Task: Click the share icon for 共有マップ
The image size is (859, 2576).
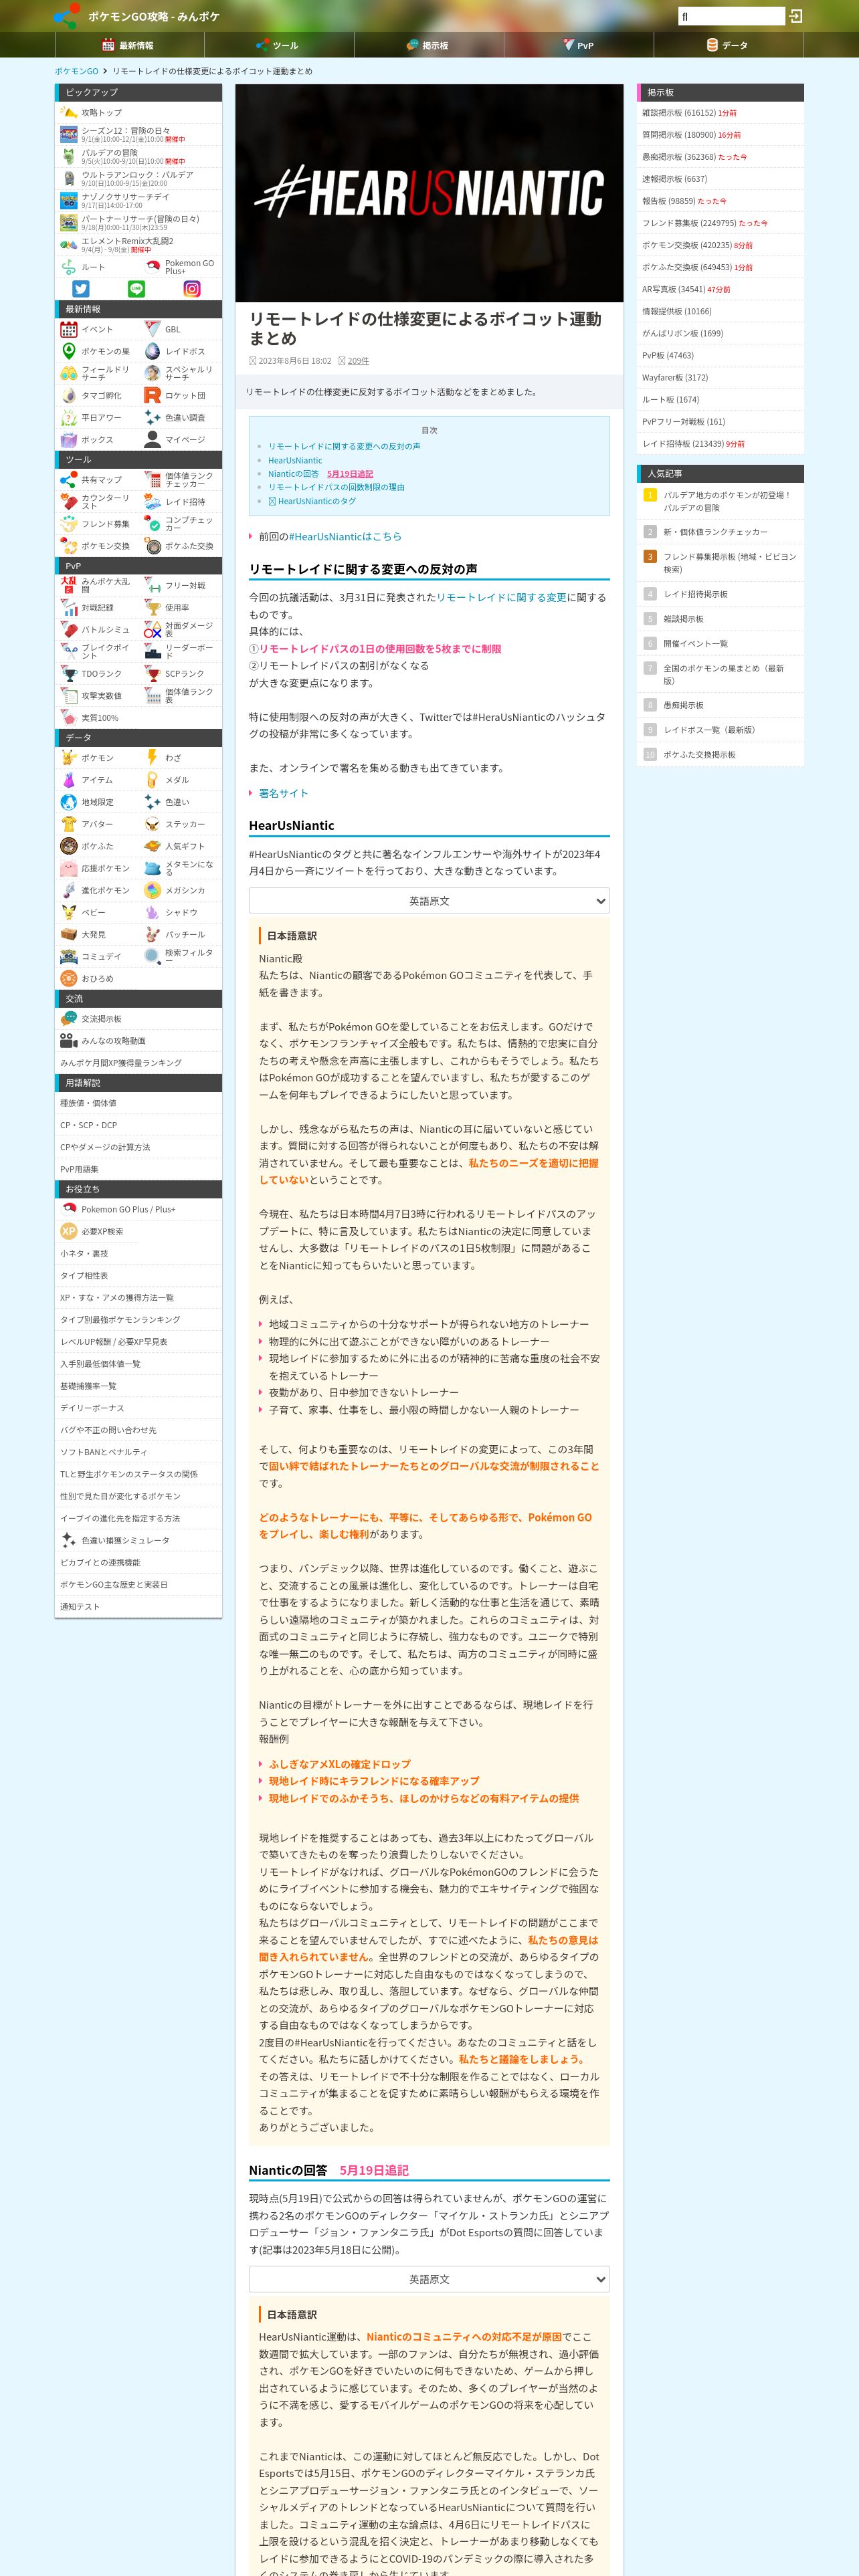Action: (x=69, y=480)
